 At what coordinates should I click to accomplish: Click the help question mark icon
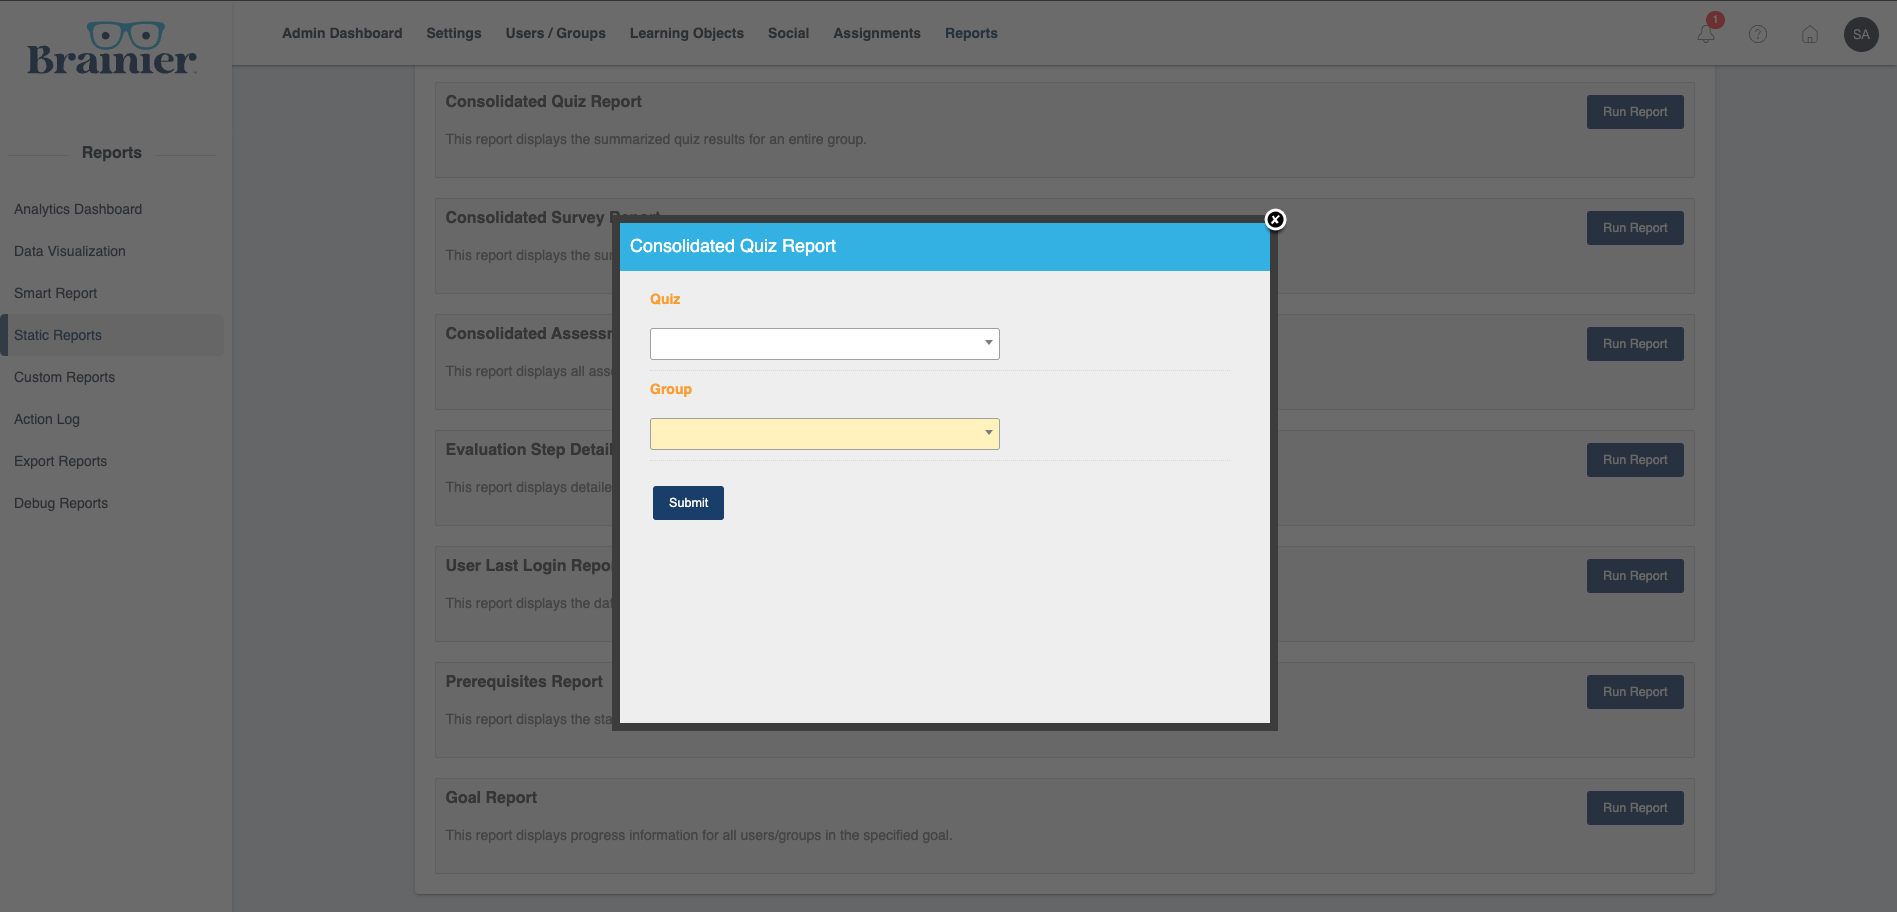click(x=1758, y=34)
